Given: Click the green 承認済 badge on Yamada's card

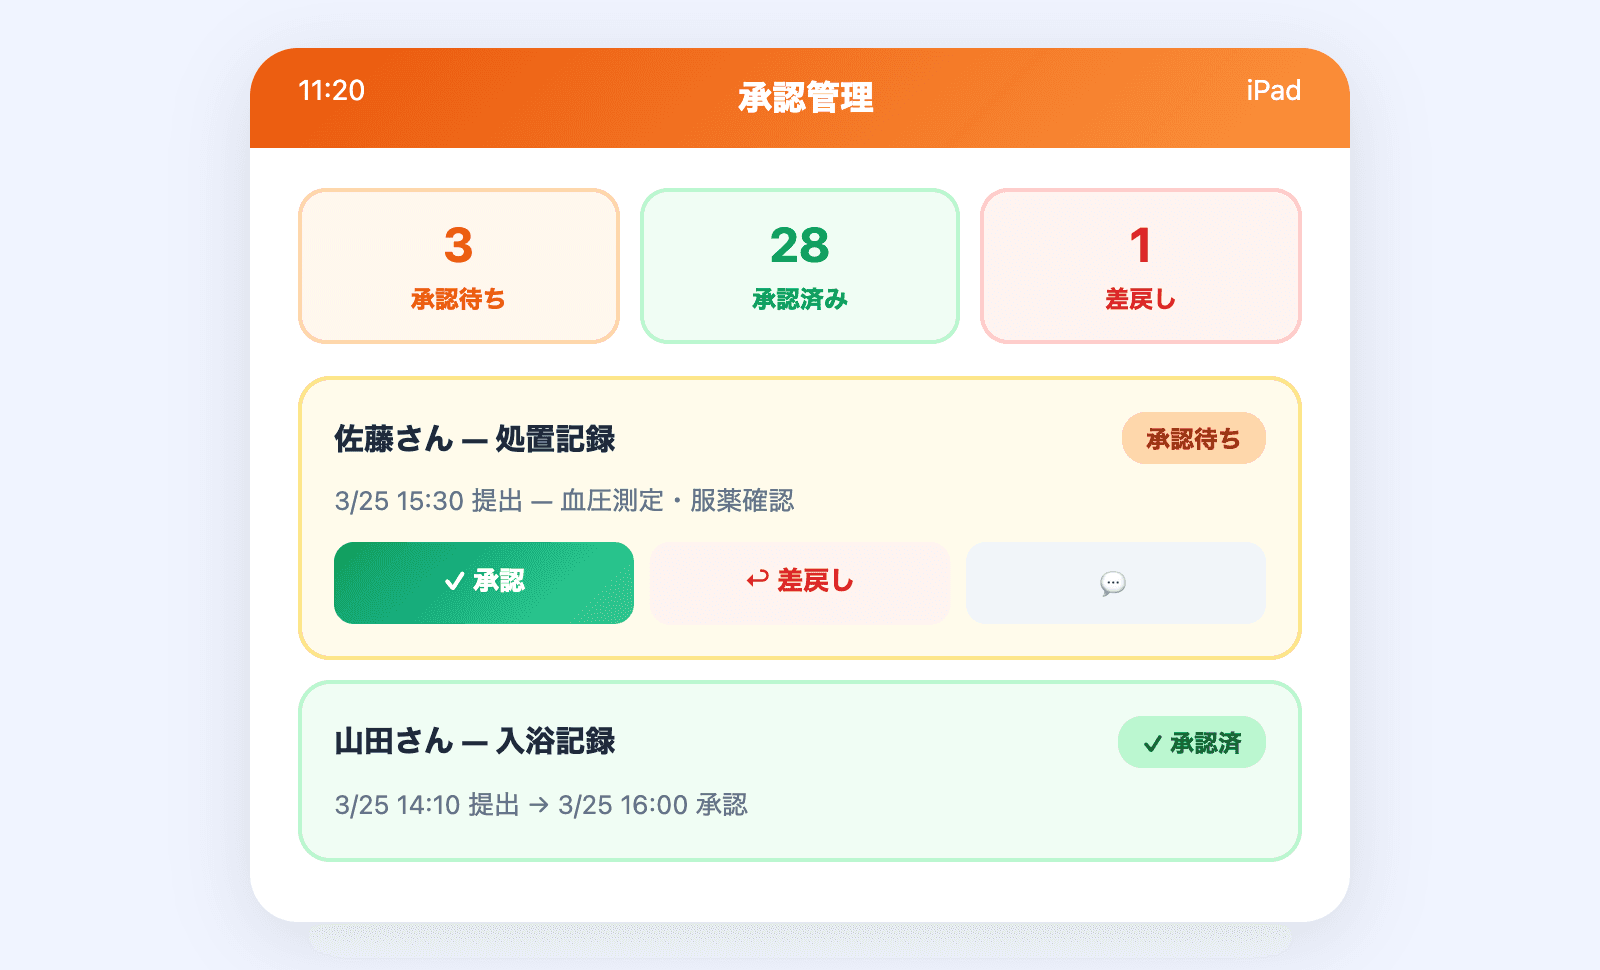Looking at the screenshot, I should coord(1191,743).
